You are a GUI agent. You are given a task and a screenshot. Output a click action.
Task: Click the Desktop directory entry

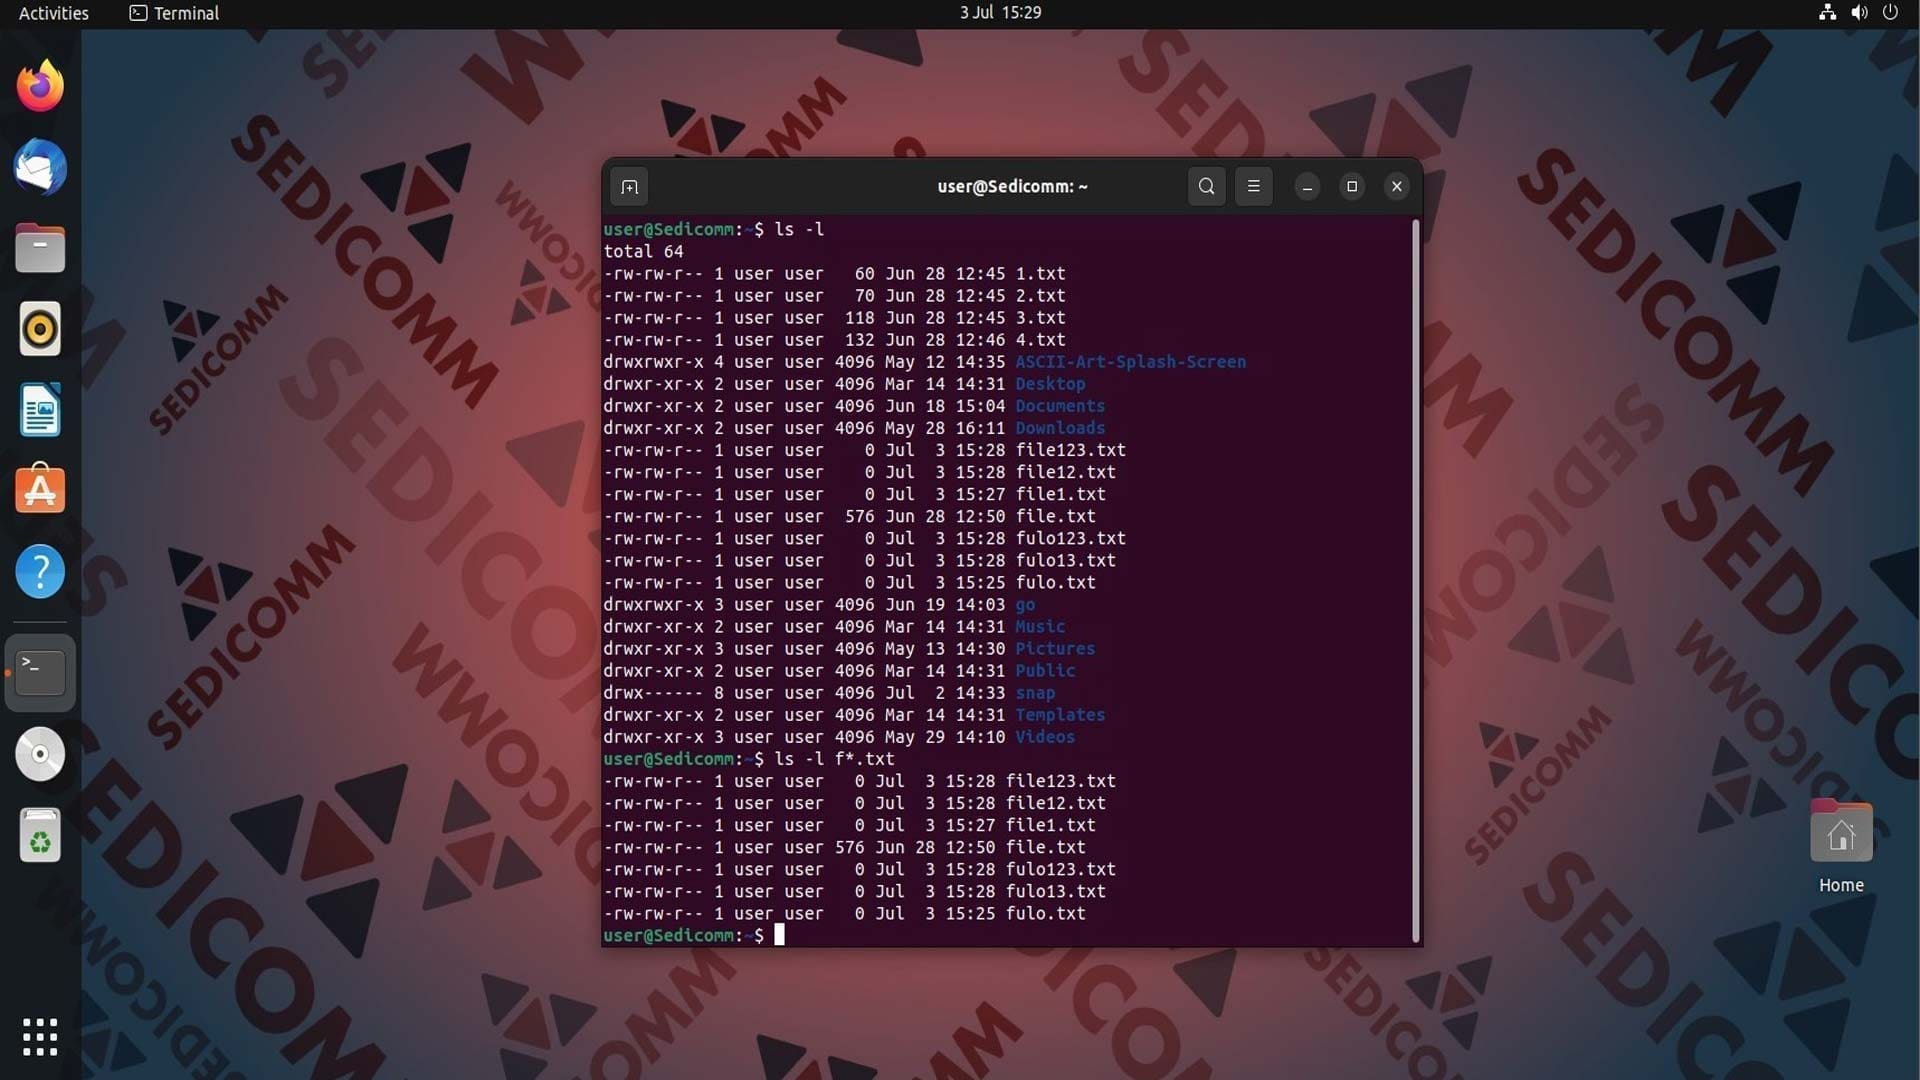1050,384
